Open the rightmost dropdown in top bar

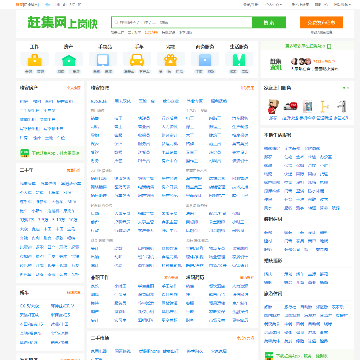342,4
